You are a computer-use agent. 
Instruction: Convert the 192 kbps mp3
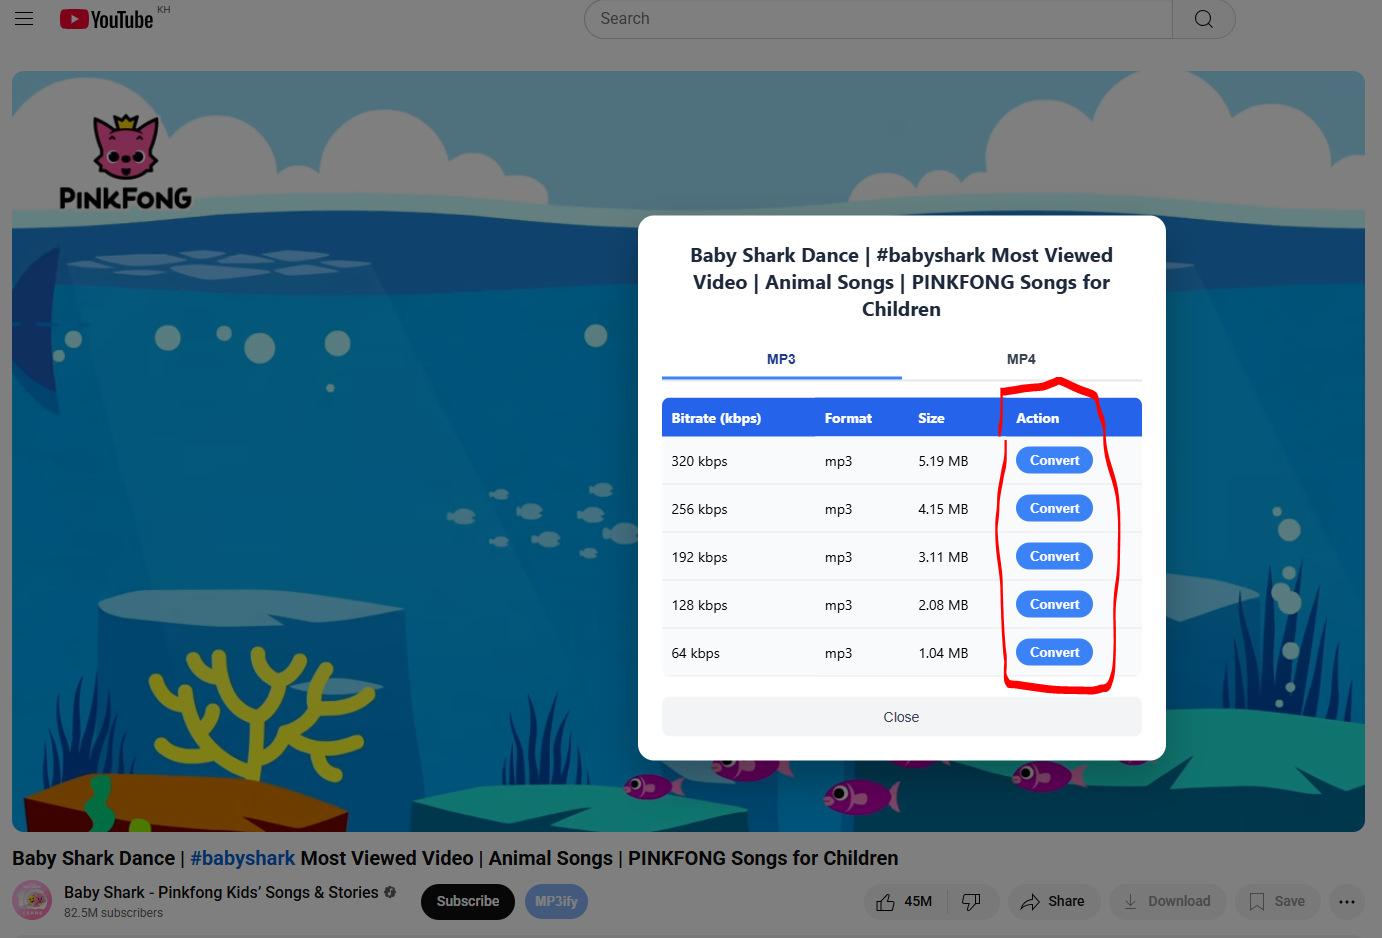[x=1054, y=556]
